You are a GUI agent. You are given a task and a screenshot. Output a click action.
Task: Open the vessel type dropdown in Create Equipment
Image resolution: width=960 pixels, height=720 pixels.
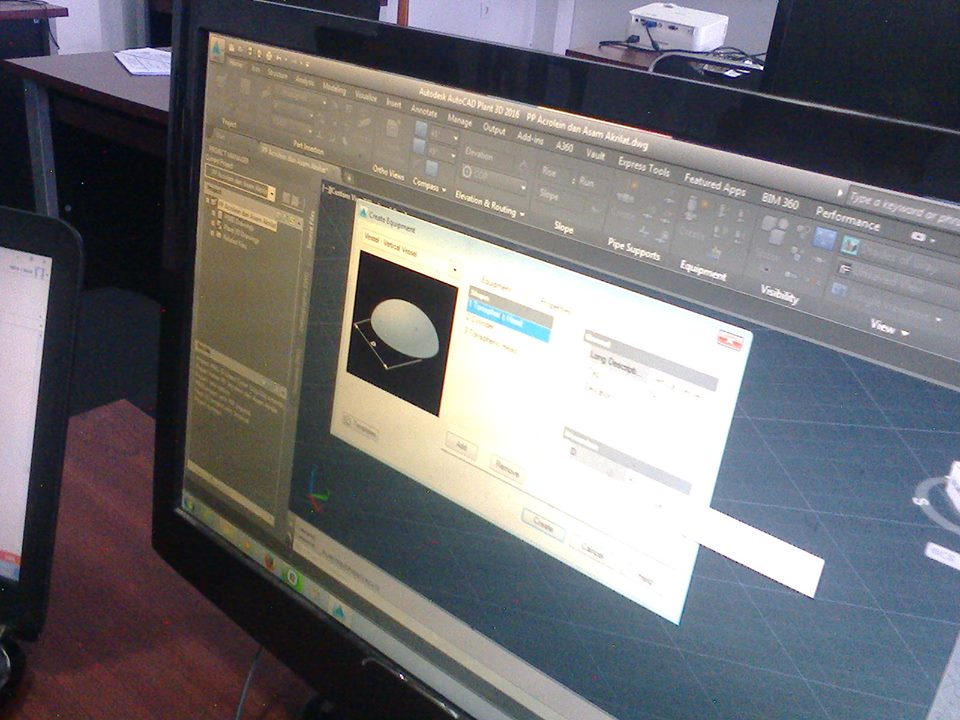[454, 268]
